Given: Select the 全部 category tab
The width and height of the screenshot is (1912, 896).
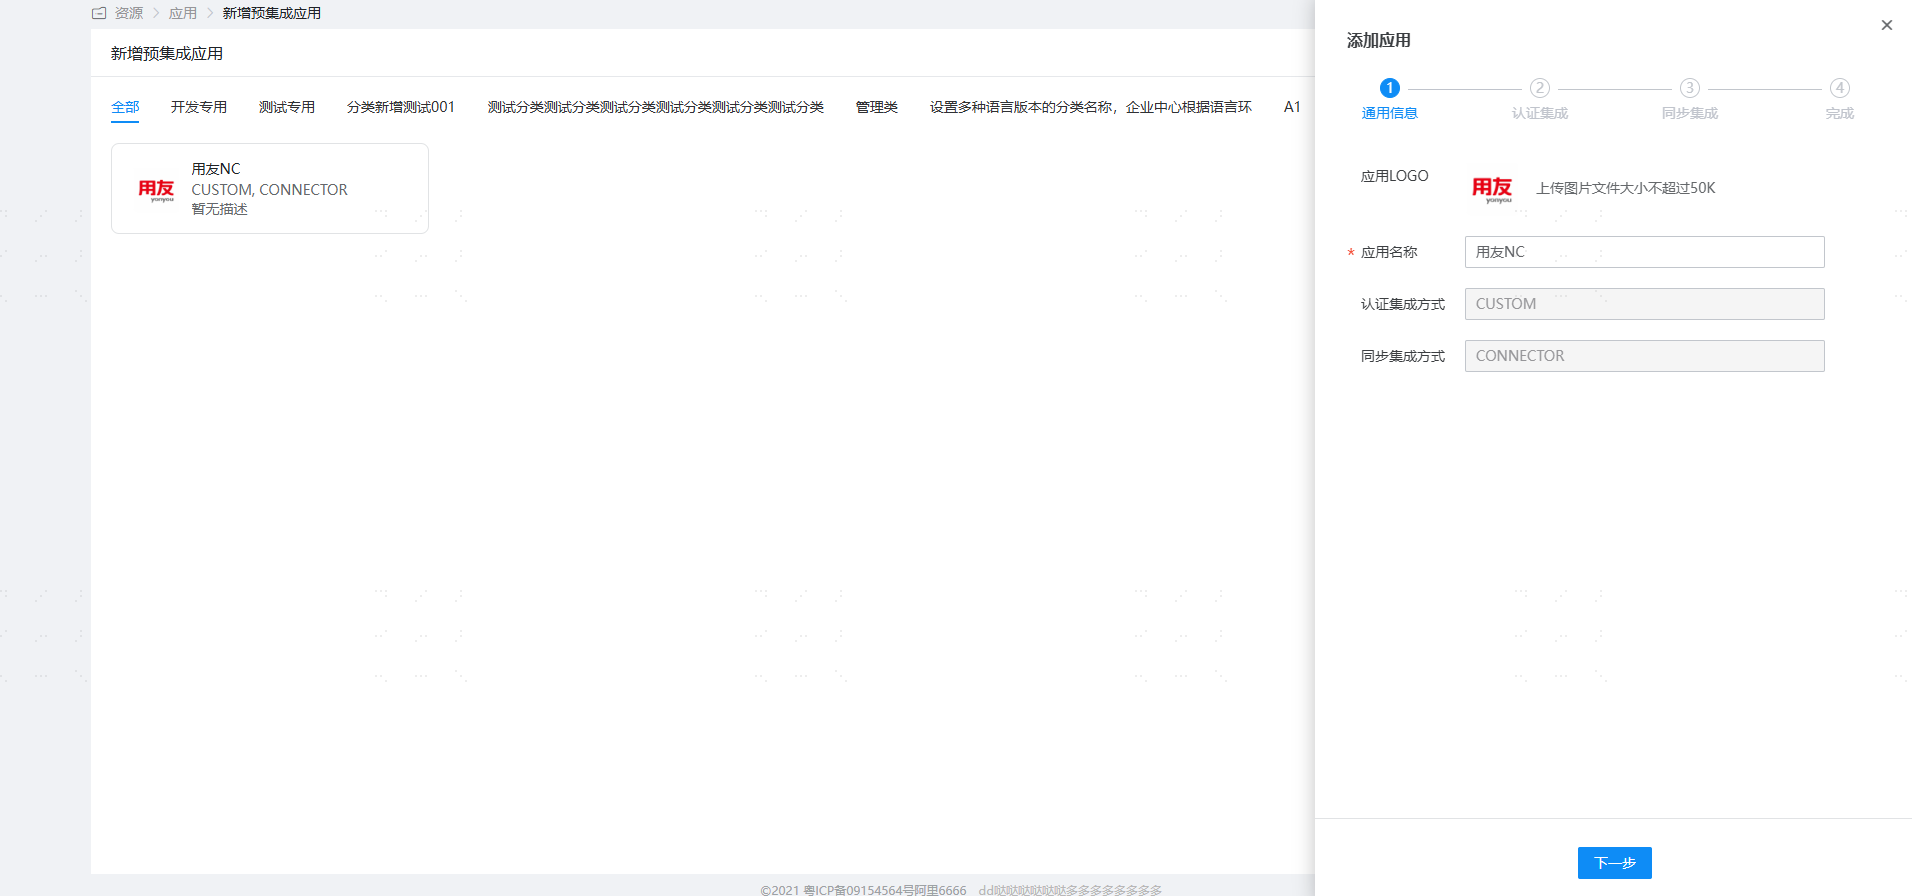Looking at the screenshot, I should click(x=125, y=107).
